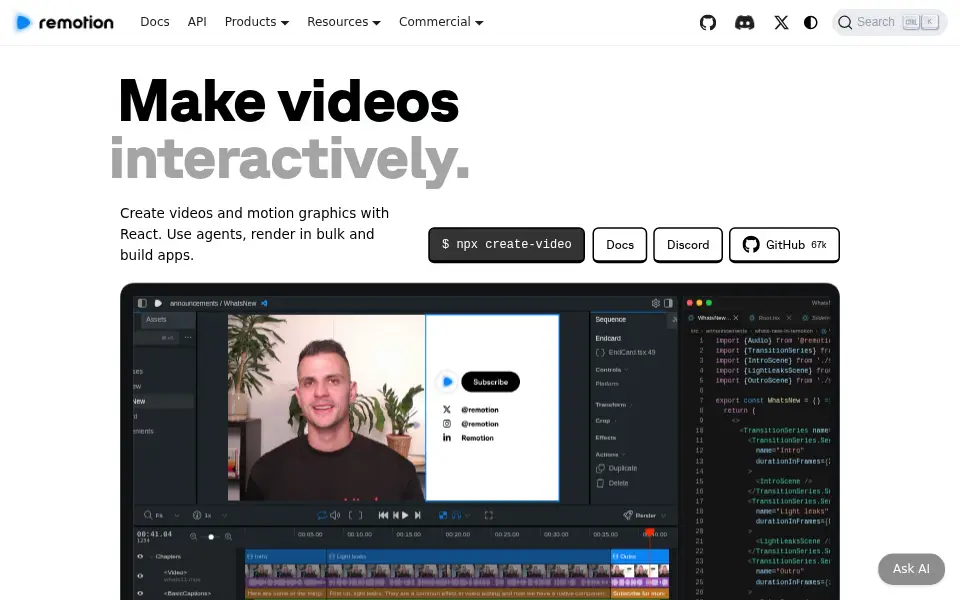Viewport: 960px width, 600px height.
Task: Expand the Commercial dropdown menu
Action: point(441,22)
